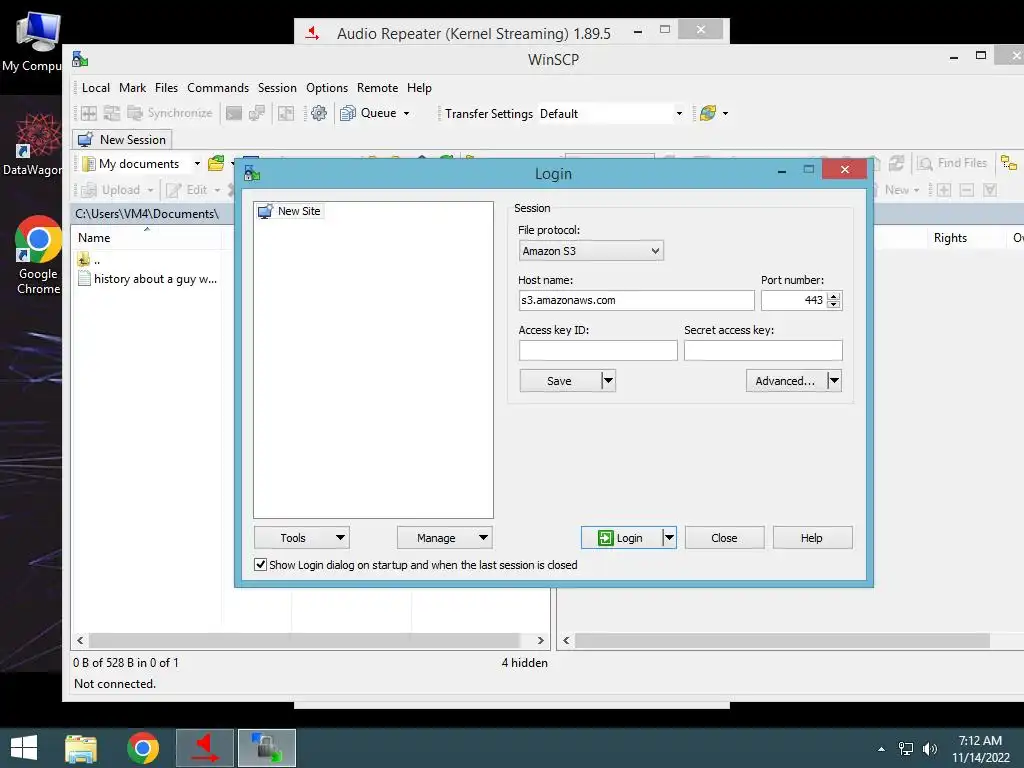
Task: Click the Refresh icon in remote panel toolbar
Action: pos(897,163)
